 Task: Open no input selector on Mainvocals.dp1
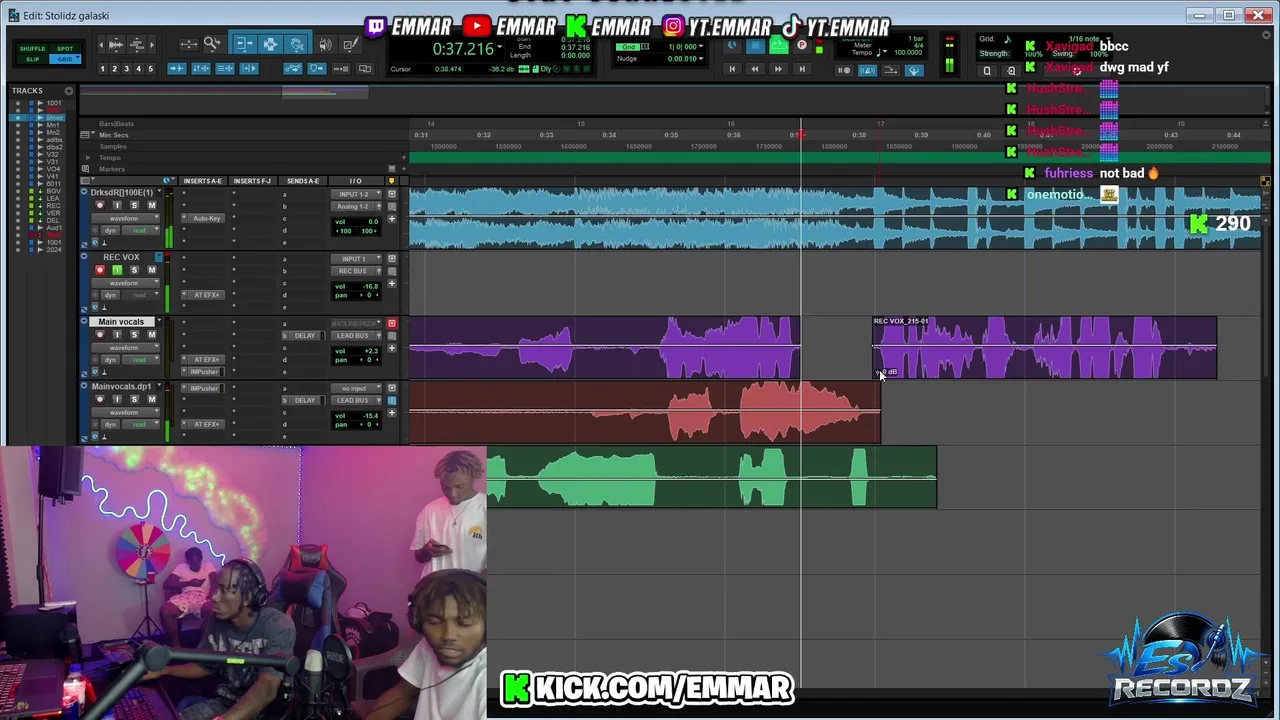pyautogui.click(x=356, y=388)
